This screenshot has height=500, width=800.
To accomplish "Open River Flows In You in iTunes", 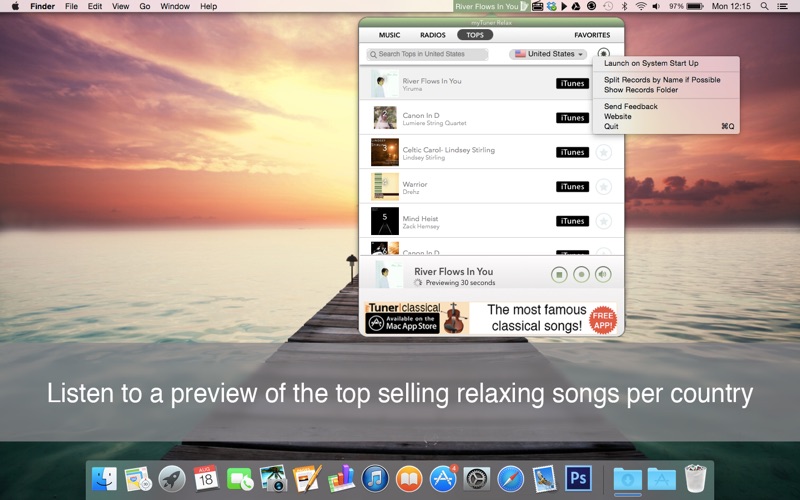I will coord(572,83).
